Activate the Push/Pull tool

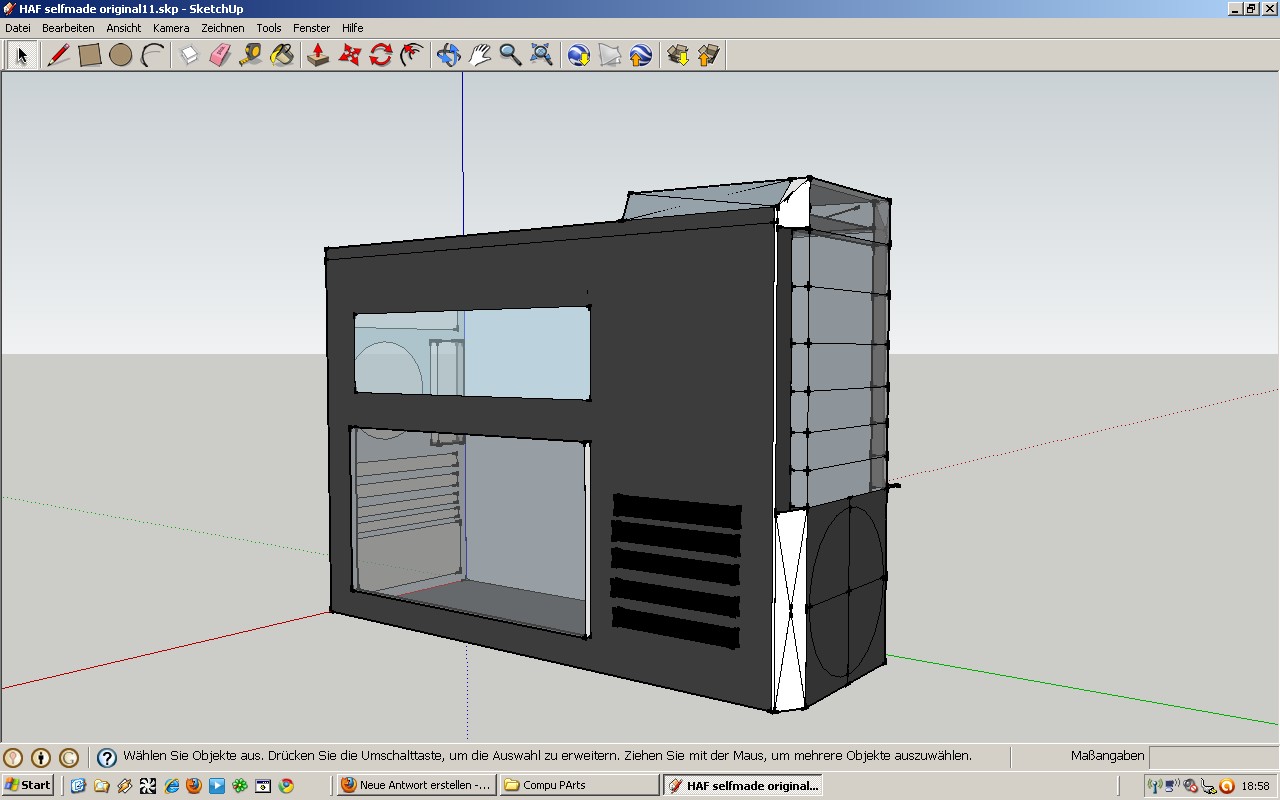(x=318, y=55)
